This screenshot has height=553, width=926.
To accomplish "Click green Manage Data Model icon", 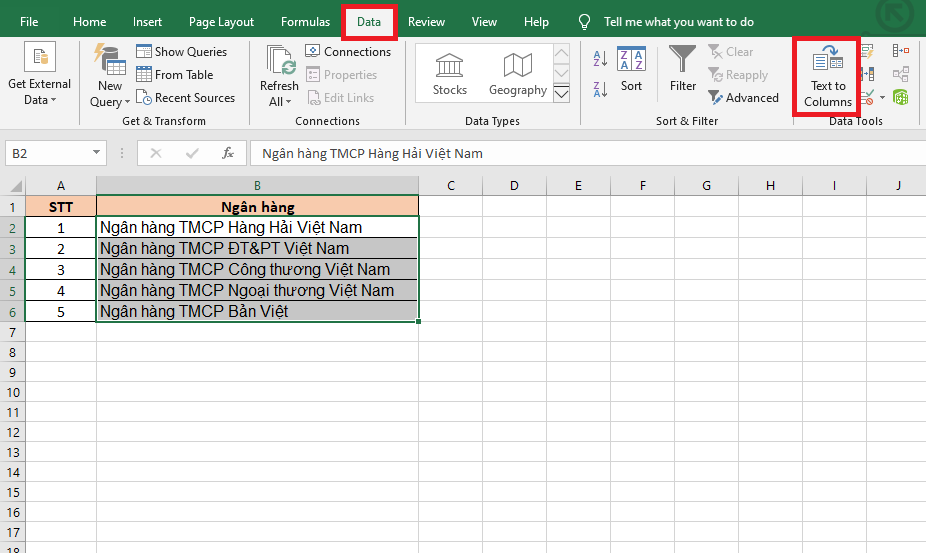I will point(901,97).
